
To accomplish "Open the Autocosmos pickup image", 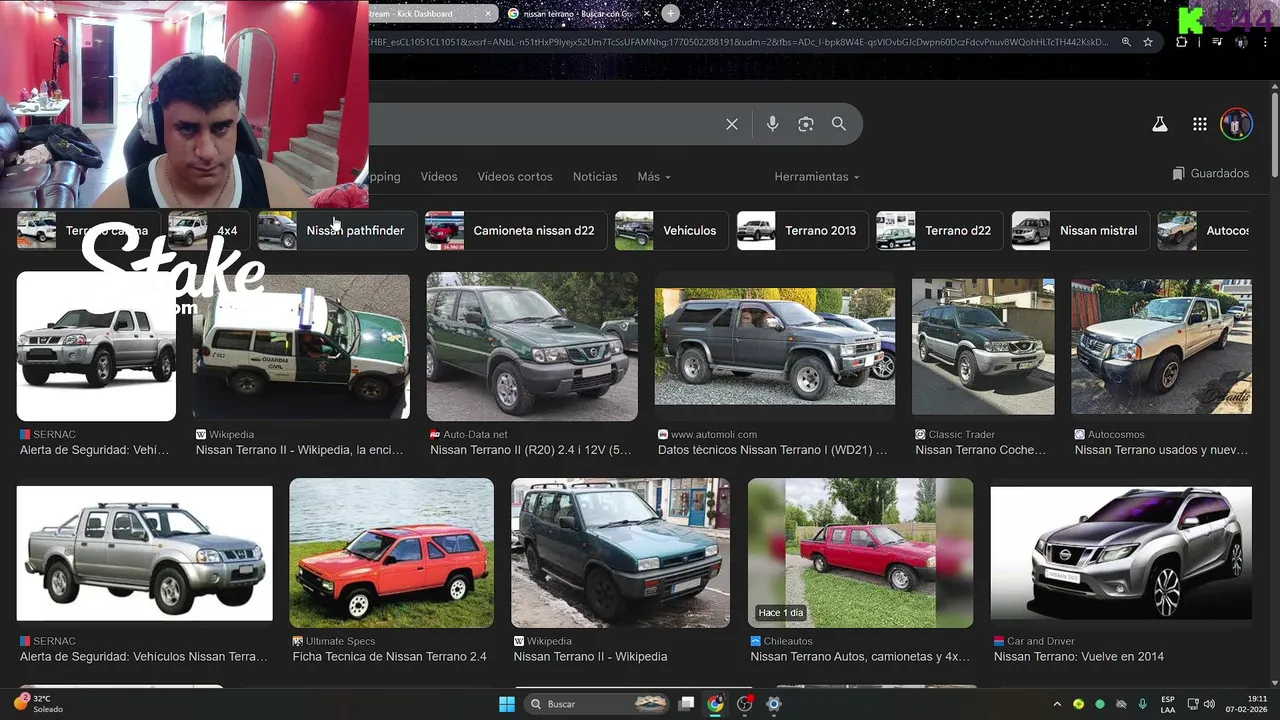I will tap(1161, 346).
